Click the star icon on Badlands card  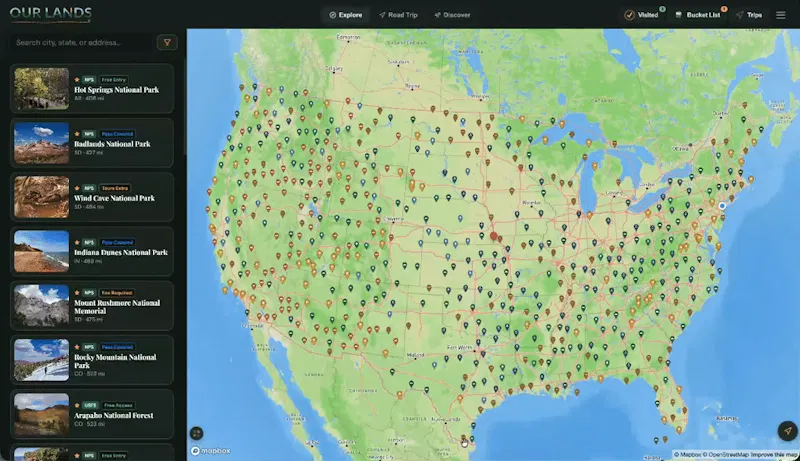77,134
